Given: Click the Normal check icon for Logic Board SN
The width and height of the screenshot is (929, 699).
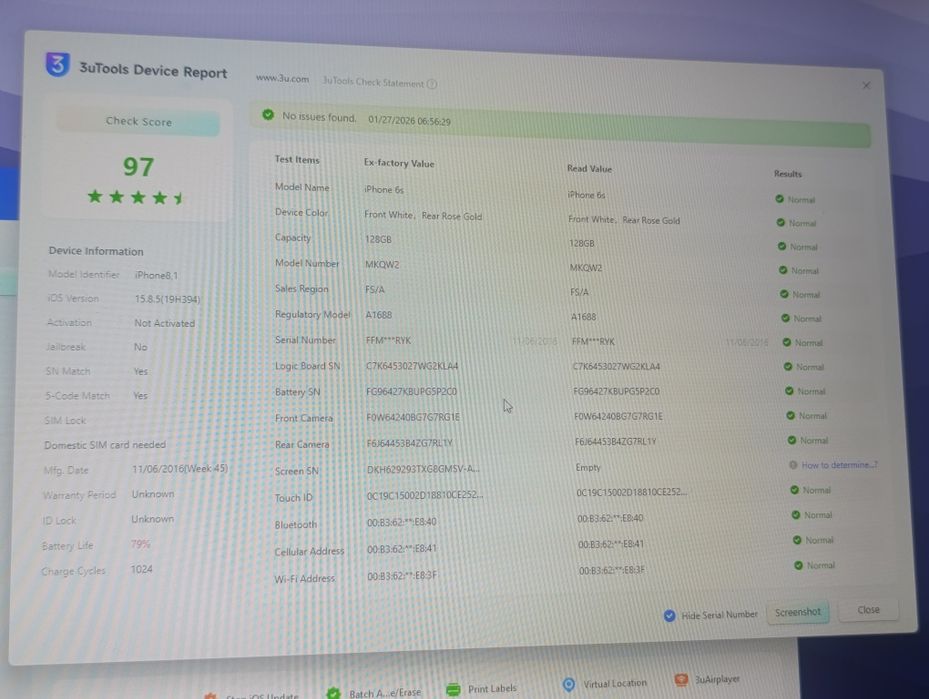Looking at the screenshot, I should [788, 367].
